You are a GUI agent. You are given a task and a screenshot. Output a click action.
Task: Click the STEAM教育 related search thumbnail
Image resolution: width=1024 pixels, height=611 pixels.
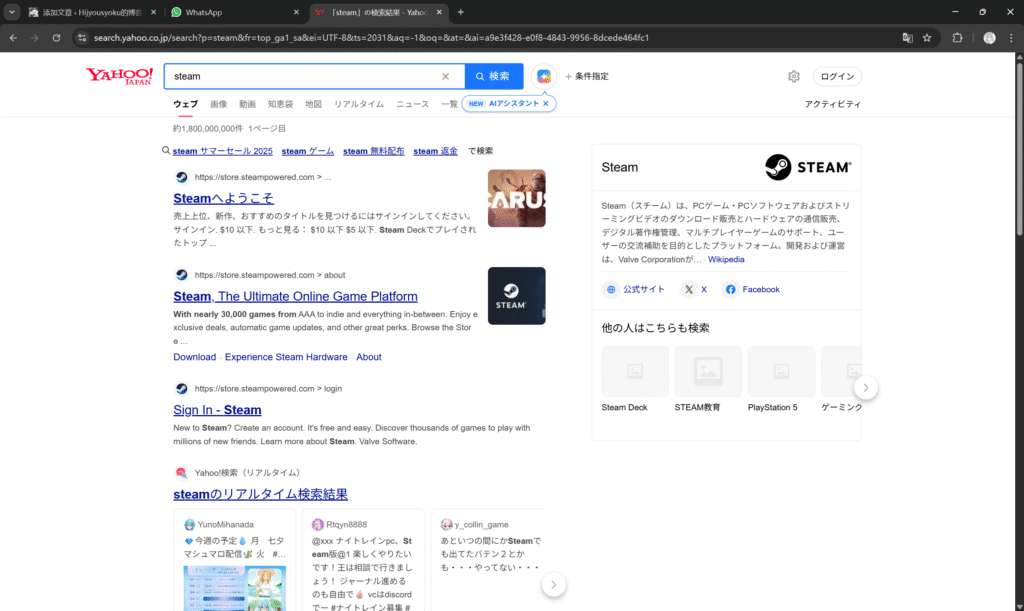tap(708, 371)
